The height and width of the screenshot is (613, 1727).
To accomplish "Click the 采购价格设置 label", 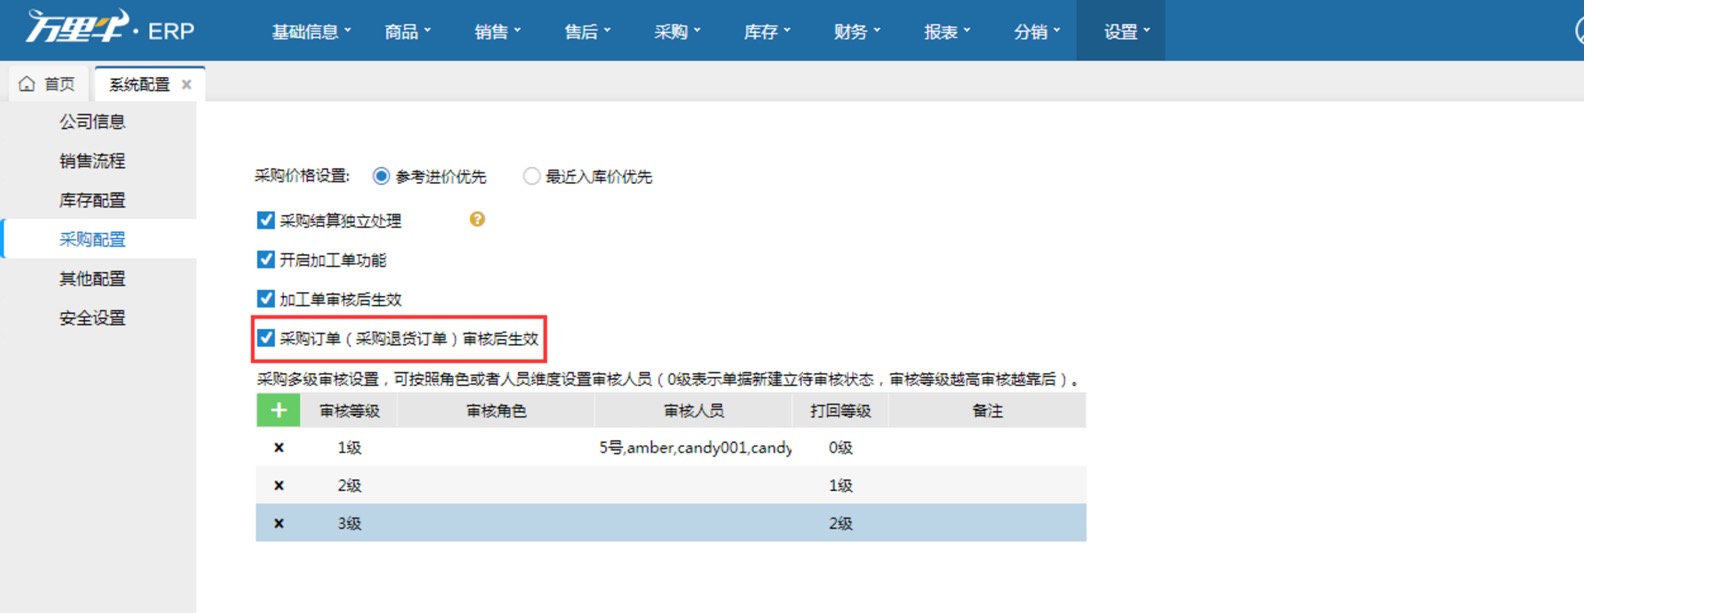I will [x=302, y=176].
